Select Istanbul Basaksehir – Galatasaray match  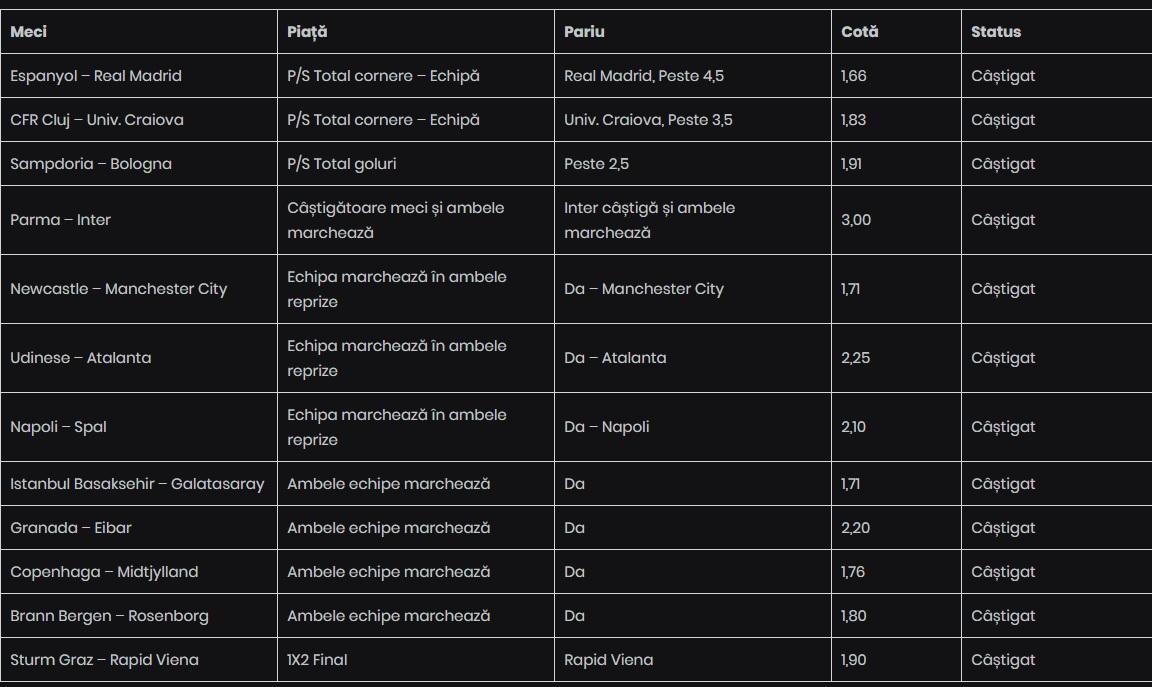[x=137, y=484]
